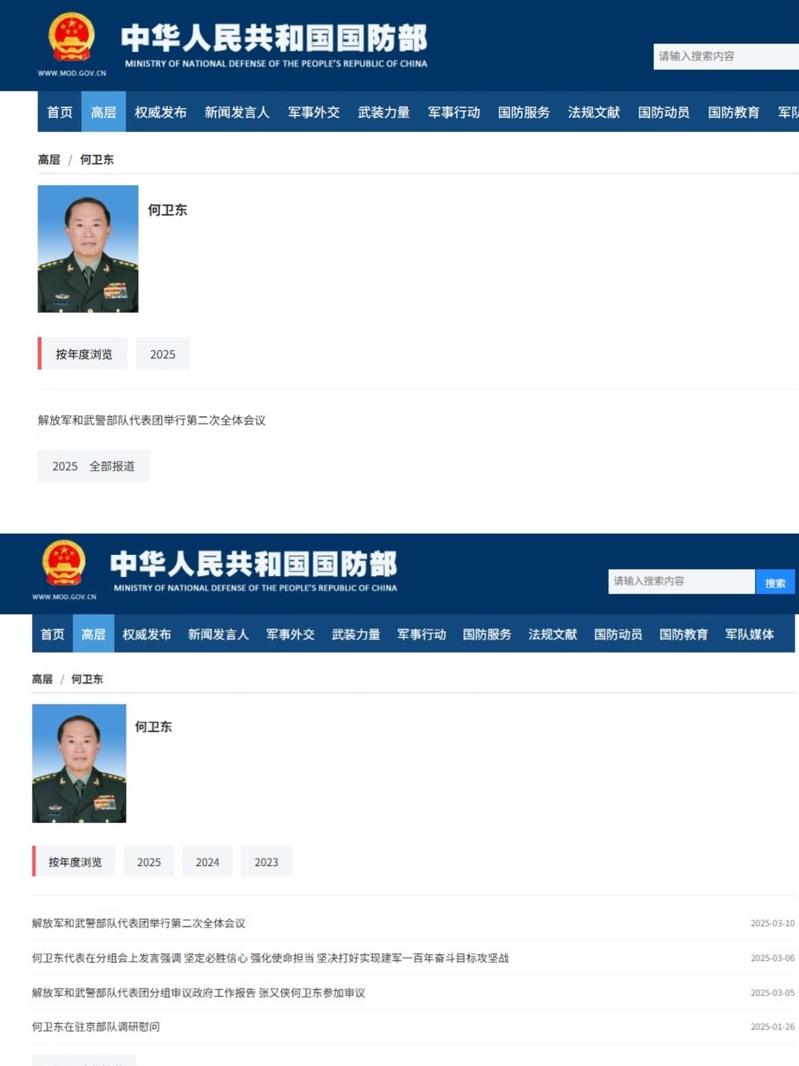
Task: Click the blue 搜索 search button
Action: [x=775, y=582]
